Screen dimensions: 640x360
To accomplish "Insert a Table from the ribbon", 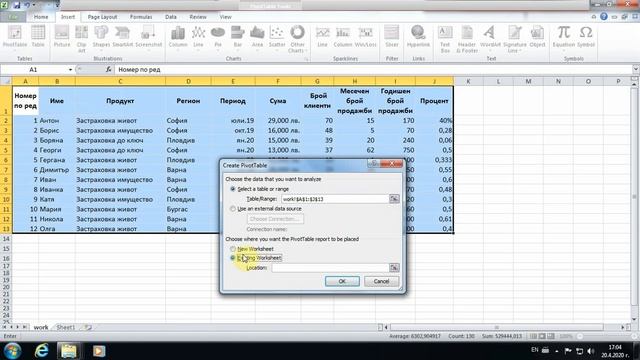I will pyautogui.click(x=38, y=37).
